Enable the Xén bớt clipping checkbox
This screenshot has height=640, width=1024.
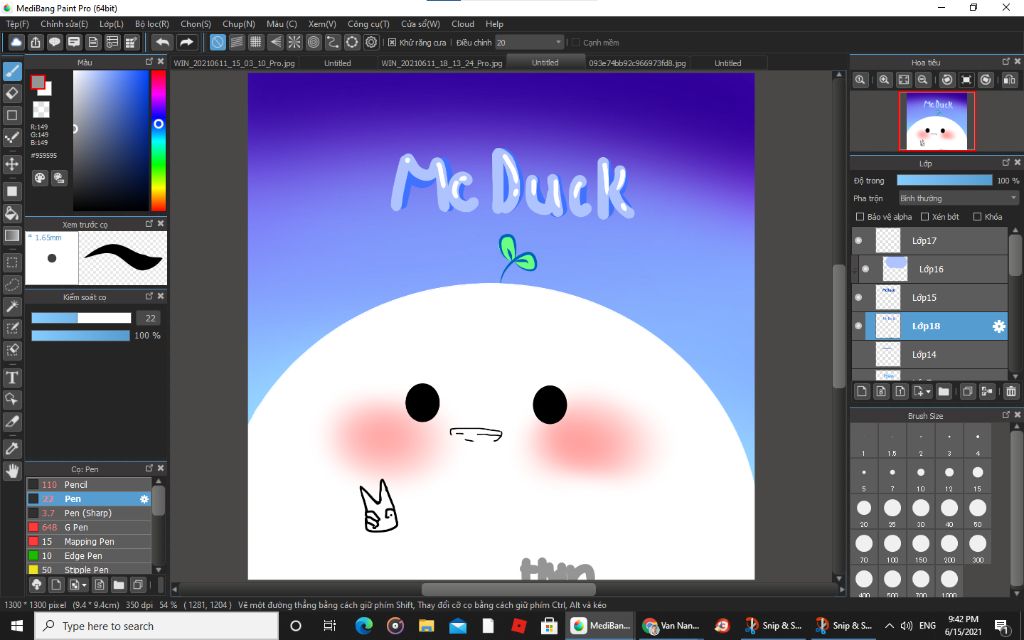(x=925, y=216)
